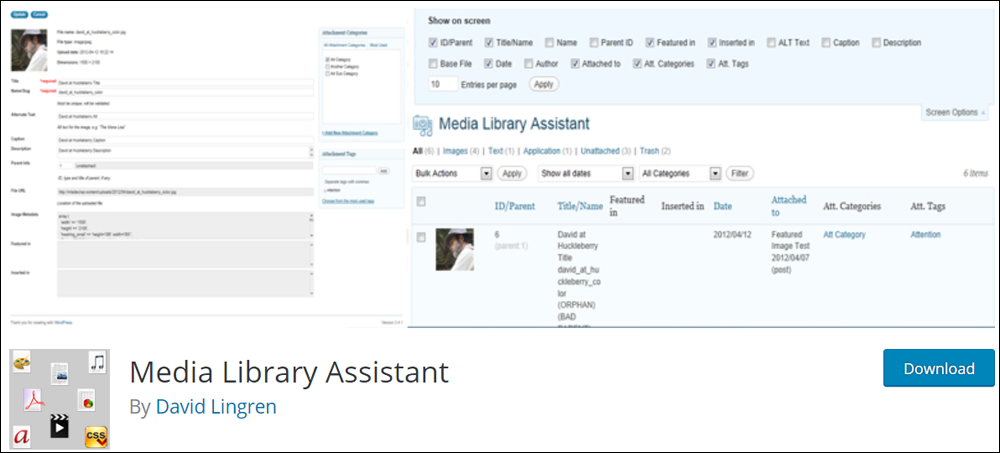Click the CSS badge icon in plugin logo
Screen dimensions: 1000x453
click(96, 437)
